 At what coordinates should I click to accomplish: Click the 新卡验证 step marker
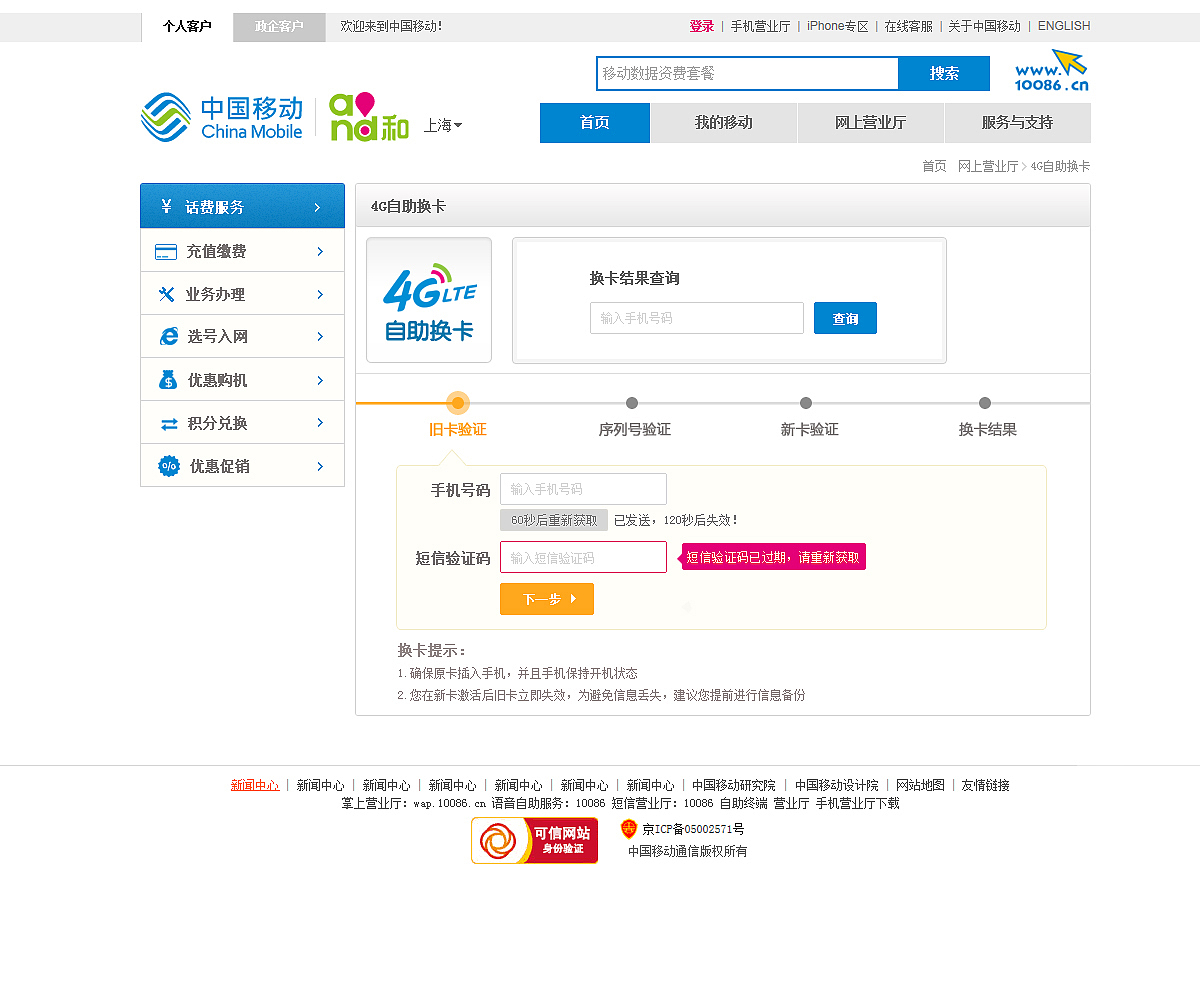(806, 403)
